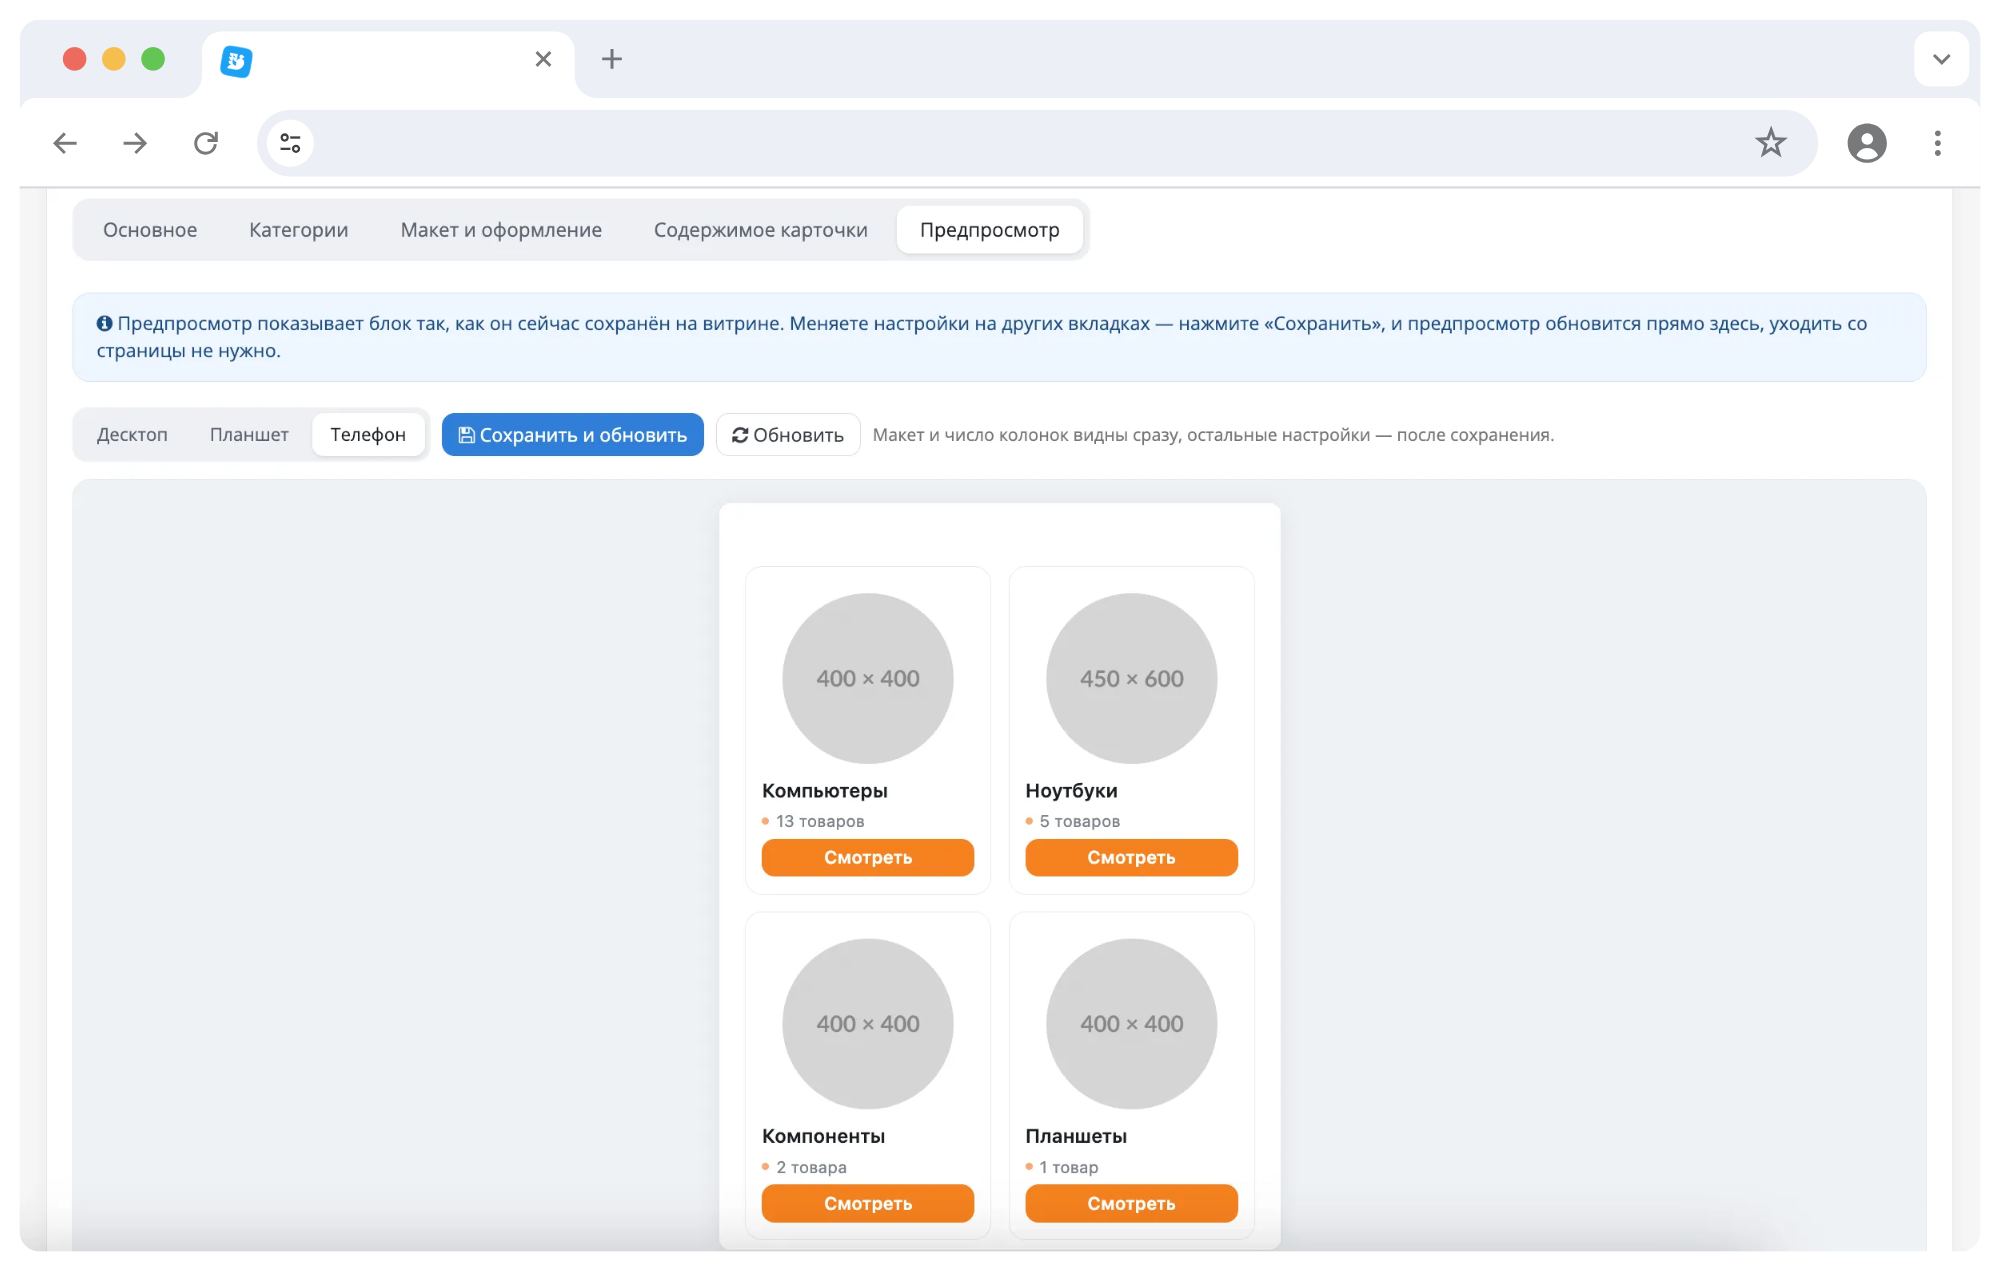Viewport: 2000px width, 1271px height.
Task: Choose the Планшет preview mode
Action: pos(249,435)
